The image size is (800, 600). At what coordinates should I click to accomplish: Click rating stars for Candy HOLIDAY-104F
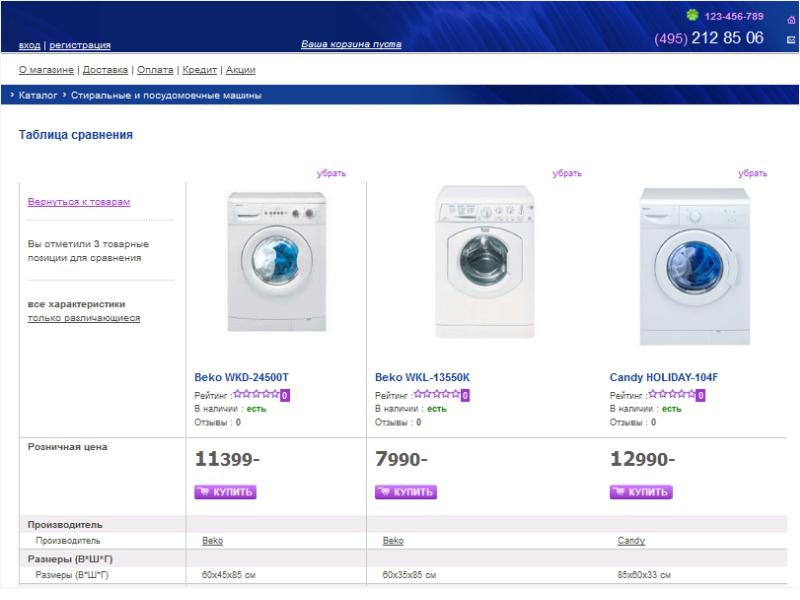[x=671, y=394]
